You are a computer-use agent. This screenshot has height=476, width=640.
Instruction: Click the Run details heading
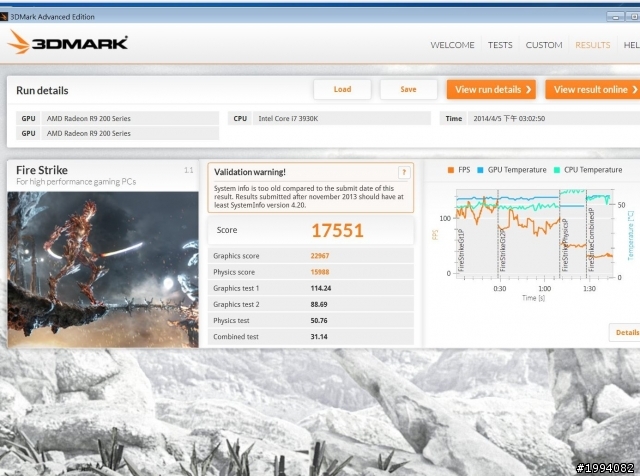(42, 91)
